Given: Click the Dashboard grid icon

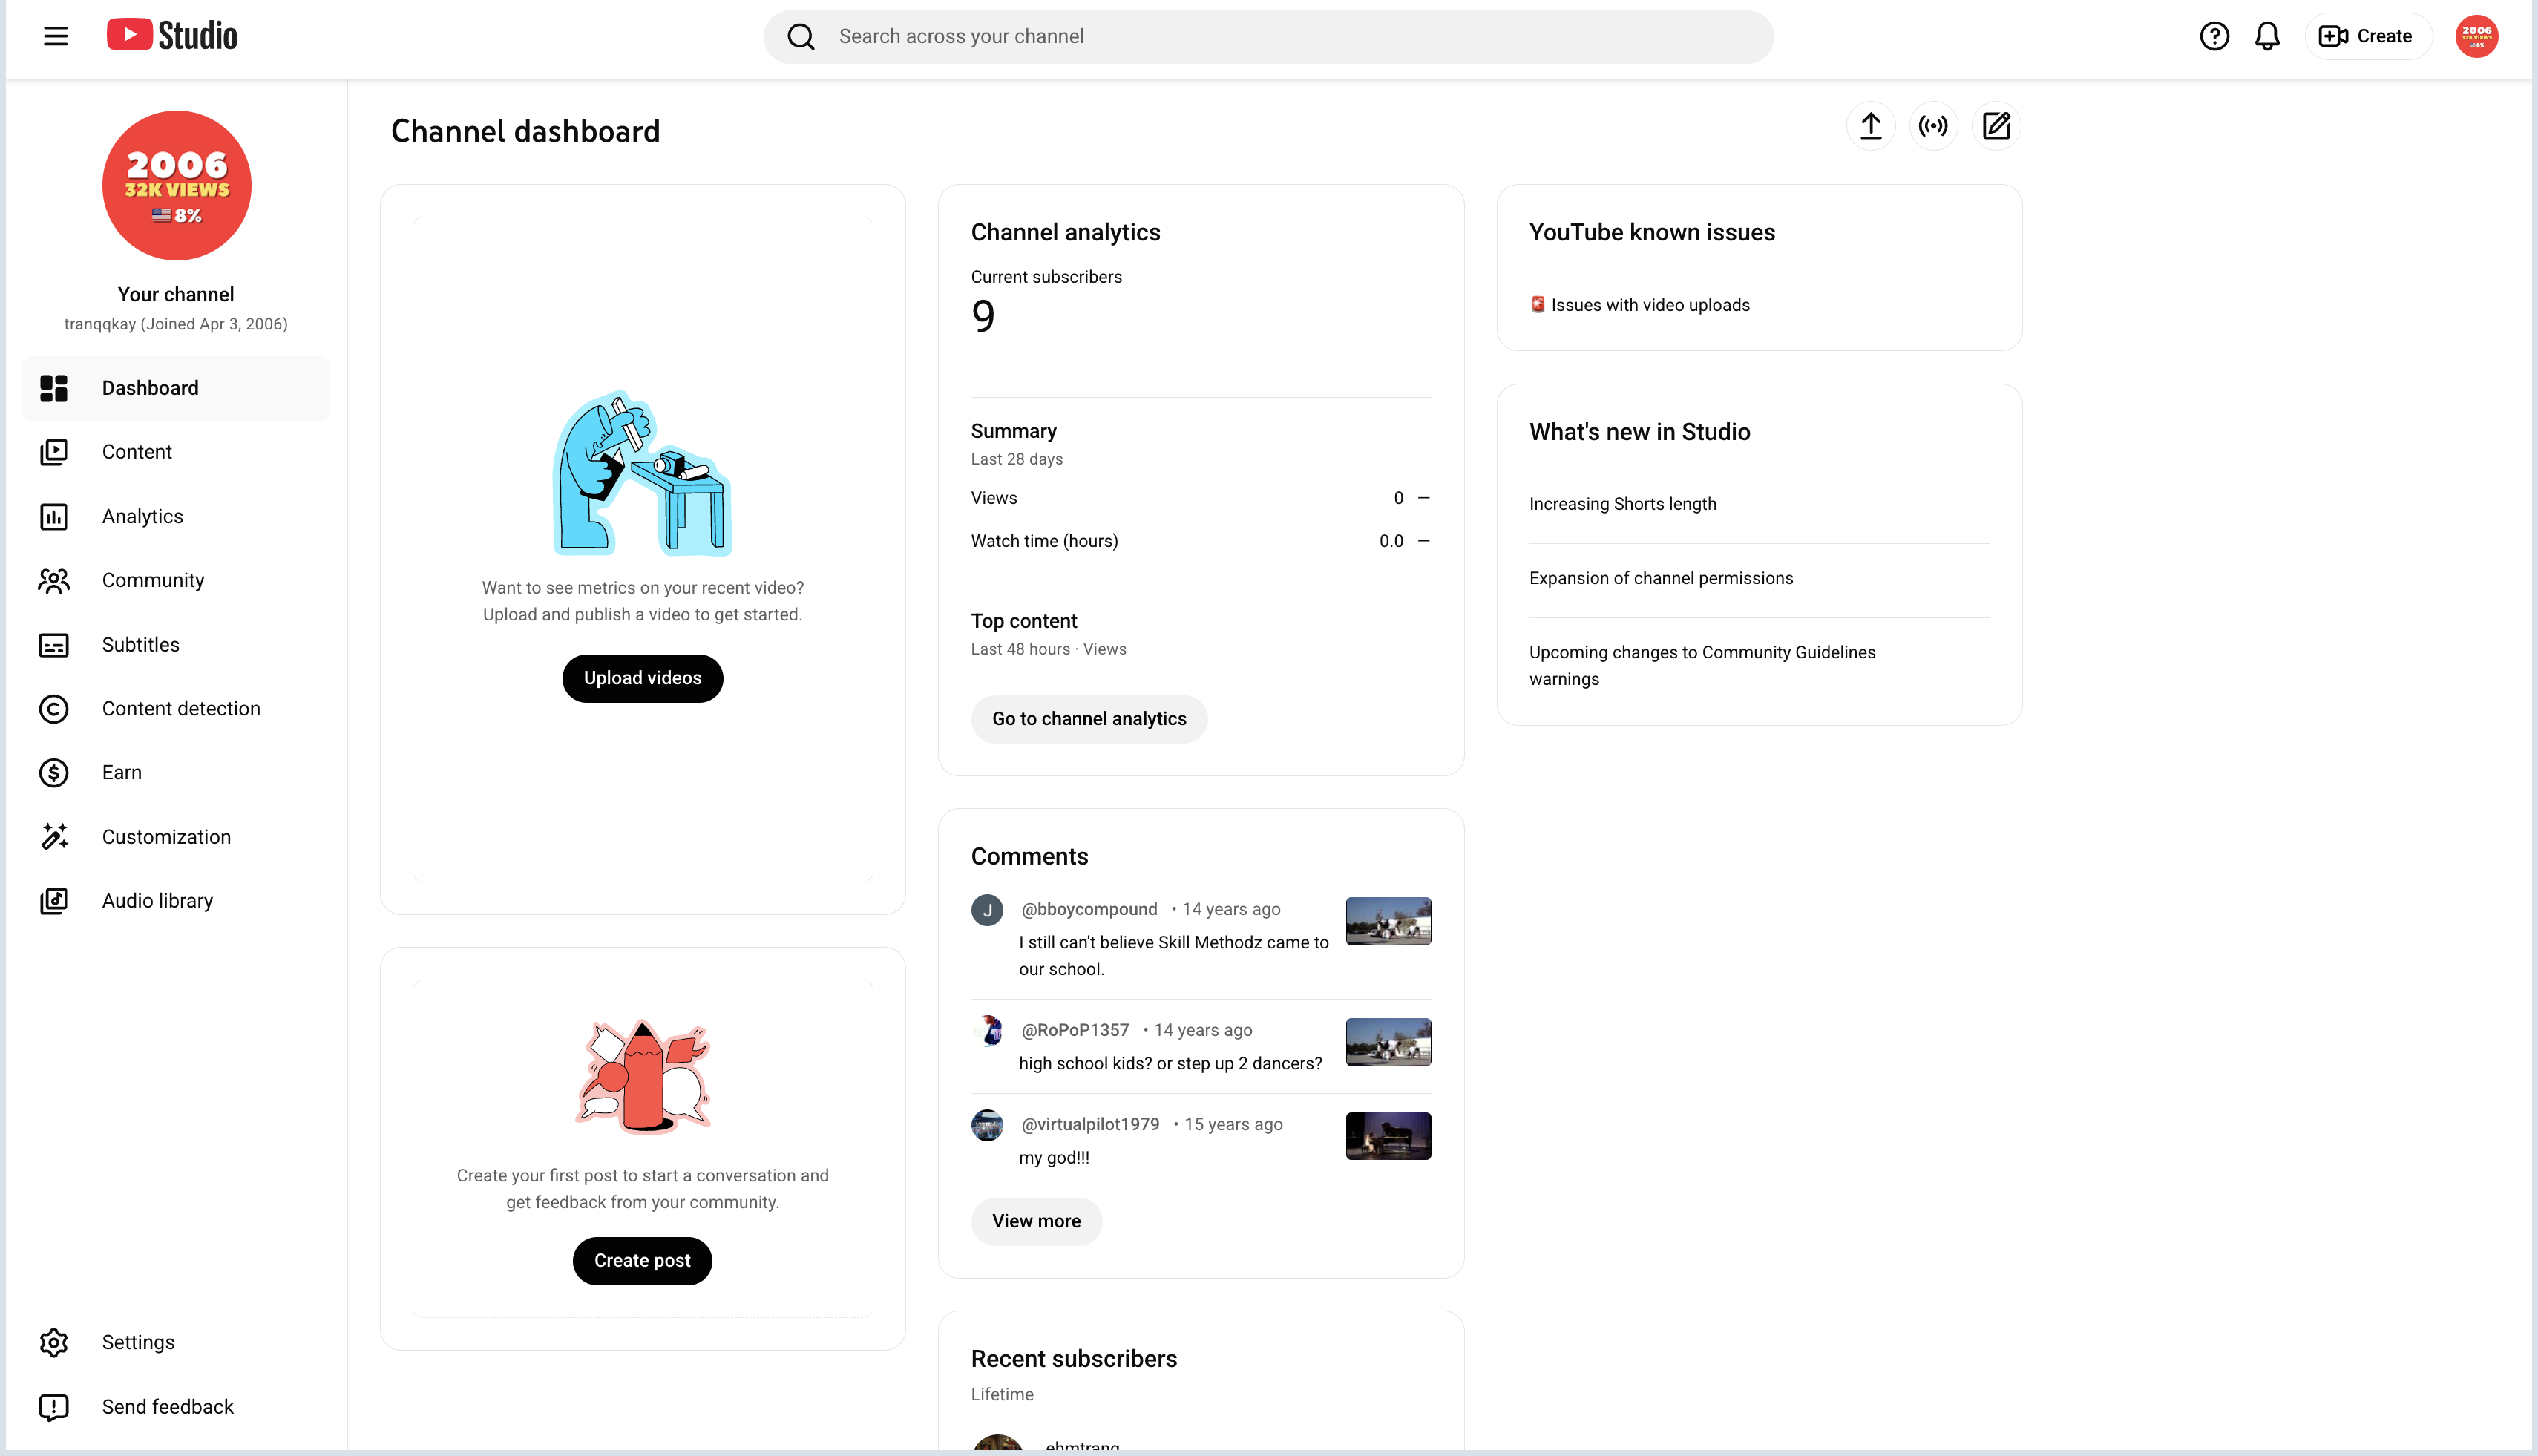Looking at the screenshot, I should (x=54, y=388).
